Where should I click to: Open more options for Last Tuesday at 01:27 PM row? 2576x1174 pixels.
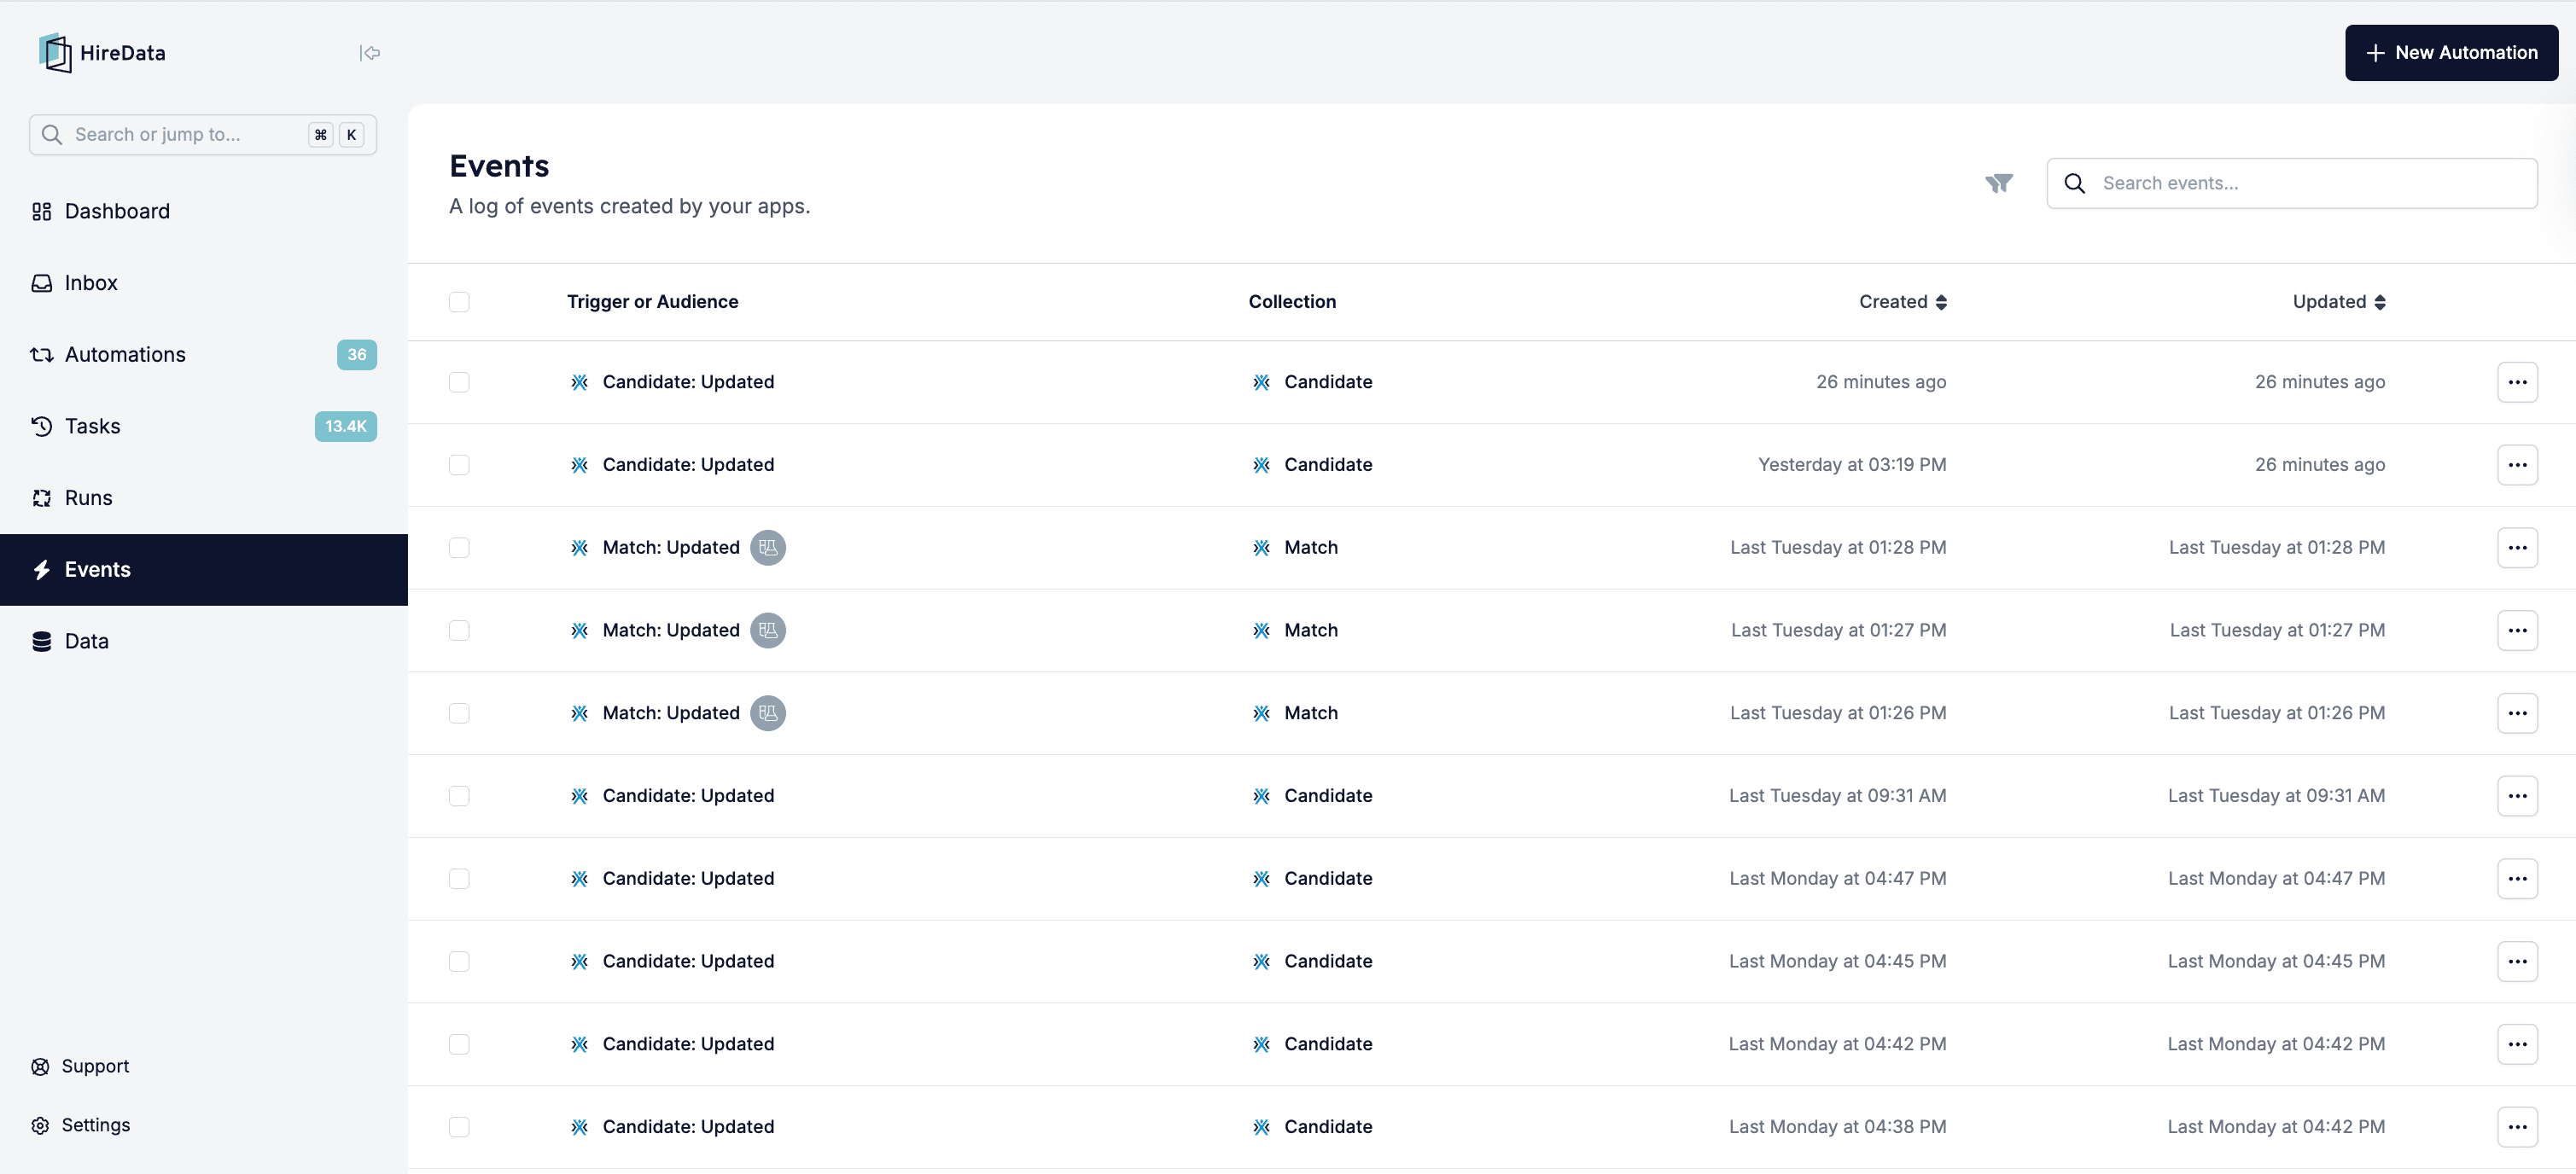(2517, 631)
